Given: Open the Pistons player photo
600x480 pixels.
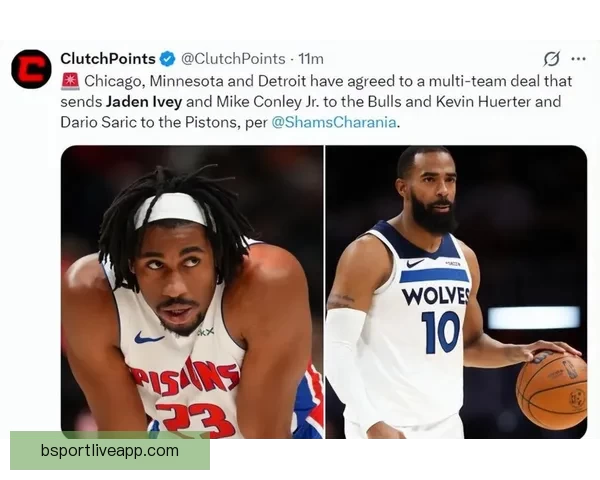Looking at the screenshot, I should coord(192,292).
